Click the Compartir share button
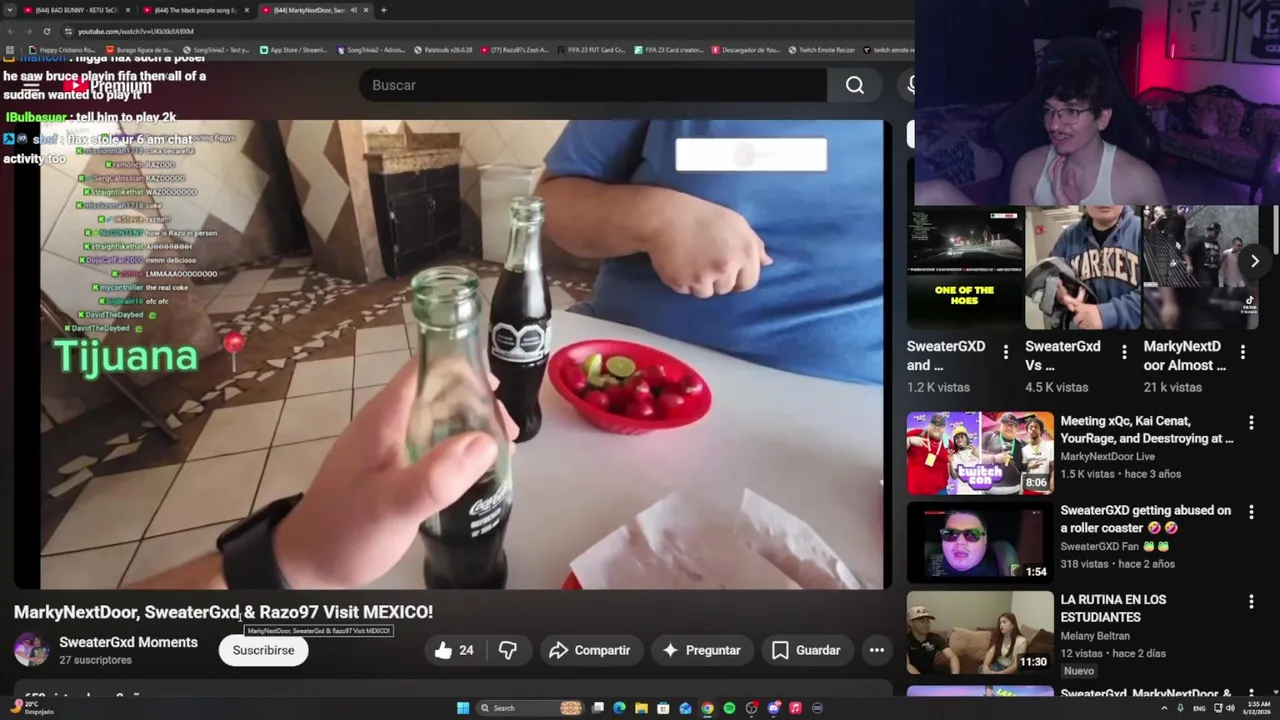1280x720 pixels. click(x=590, y=650)
